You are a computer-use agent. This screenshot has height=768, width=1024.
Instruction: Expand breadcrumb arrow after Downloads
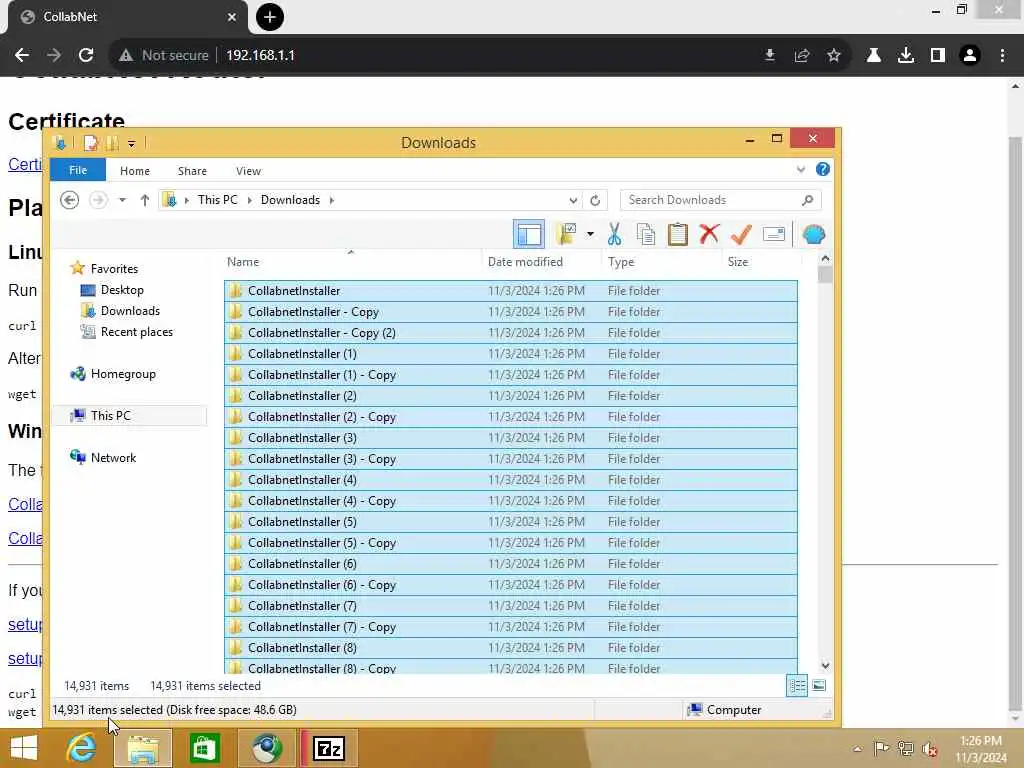click(332, 200)
